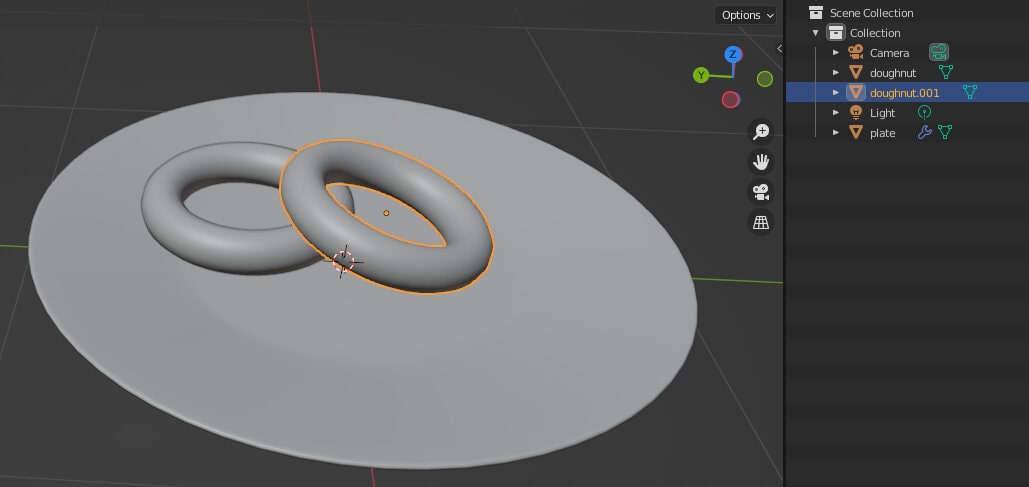Click plate's blue modifier wrench icon
Image resolution: width=1029 pixels, height=487 pixels.
tap(925, 133)
